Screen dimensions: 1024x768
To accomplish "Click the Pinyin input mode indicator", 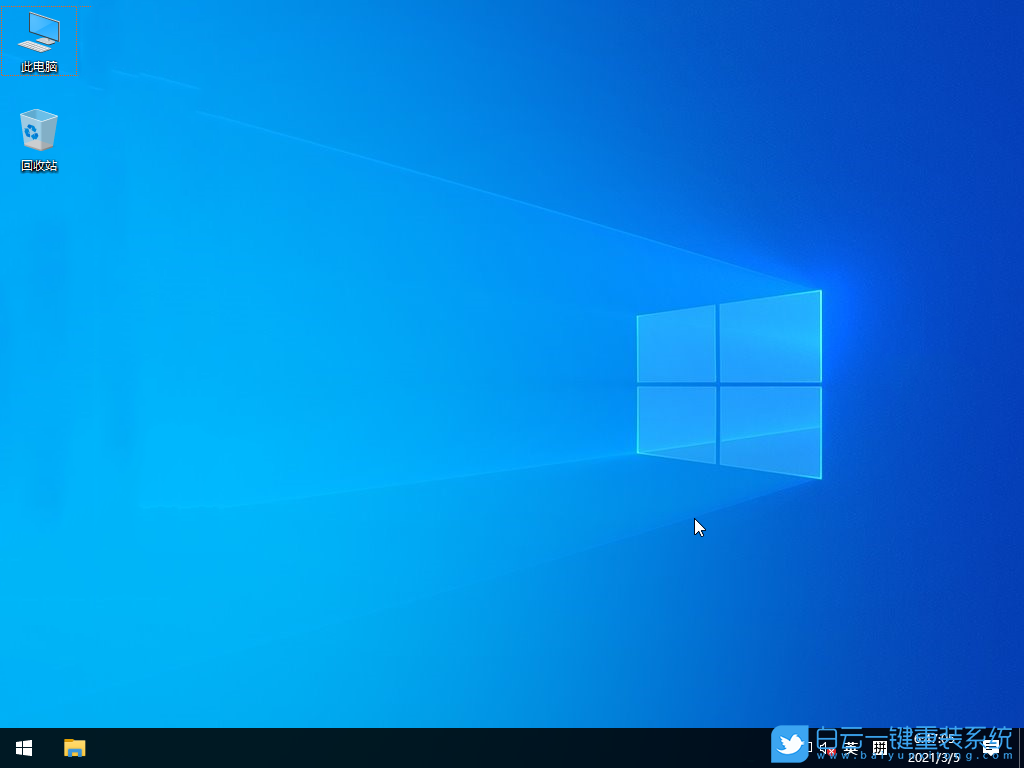I will [880, 747].
